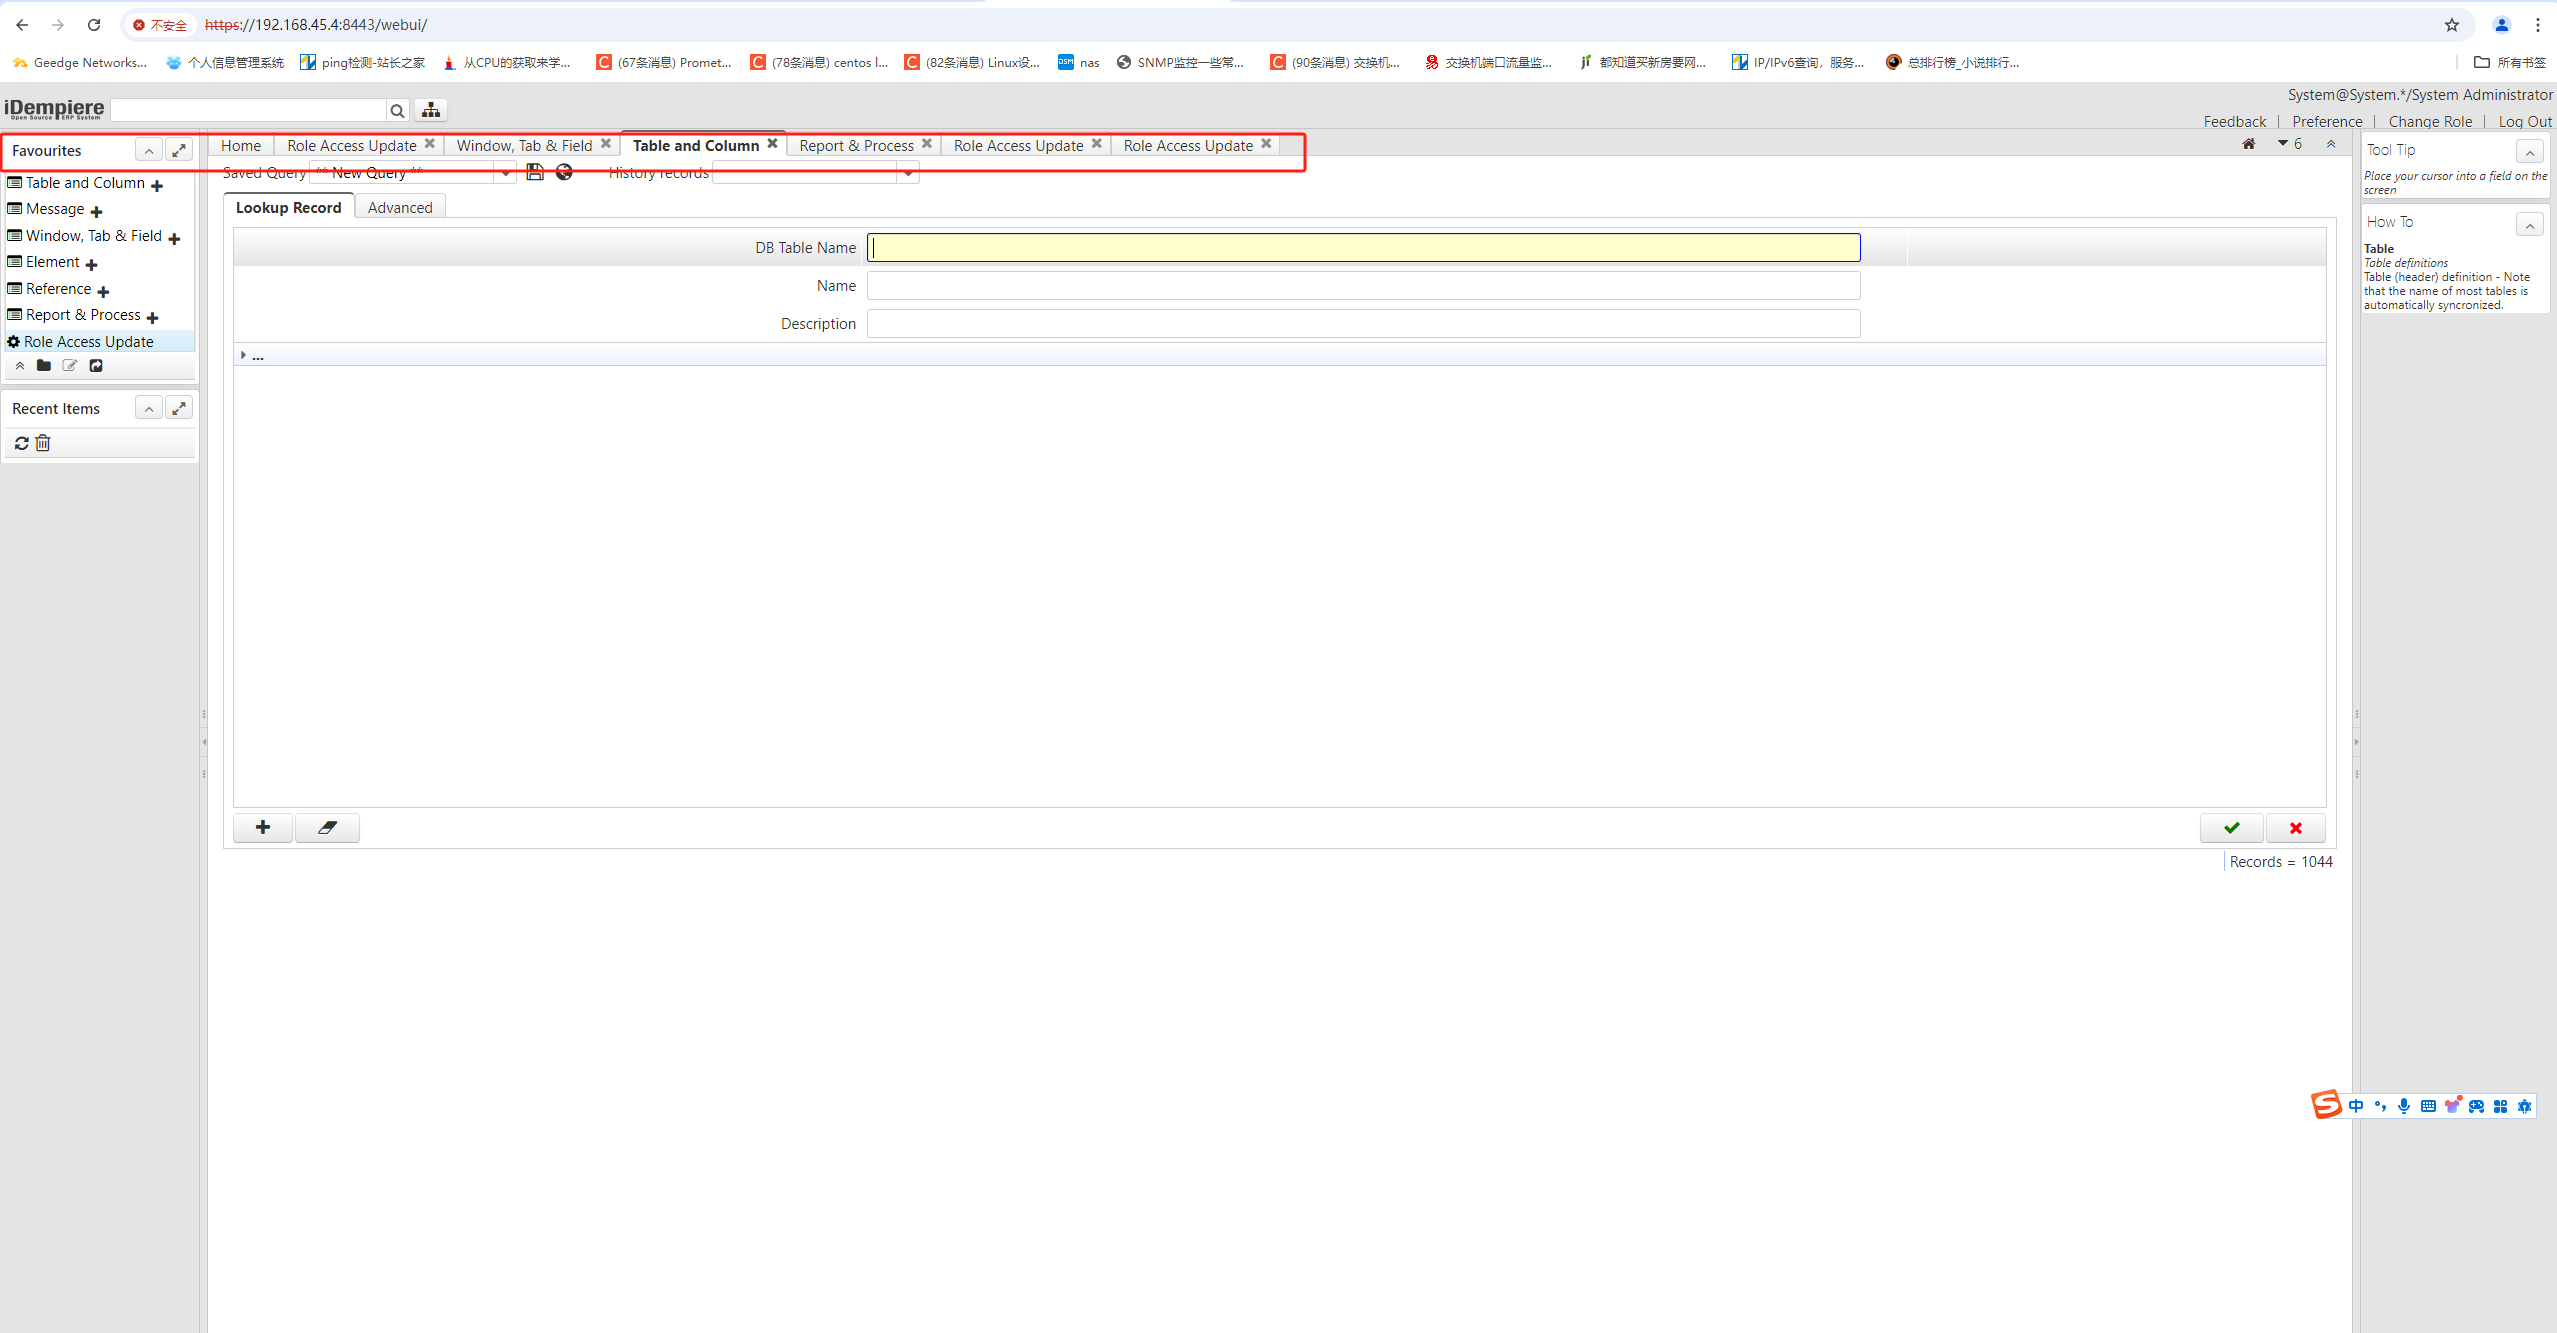2557x1333 pixels.
Task: Click the globe share query icon
Action: pos(564,172)
